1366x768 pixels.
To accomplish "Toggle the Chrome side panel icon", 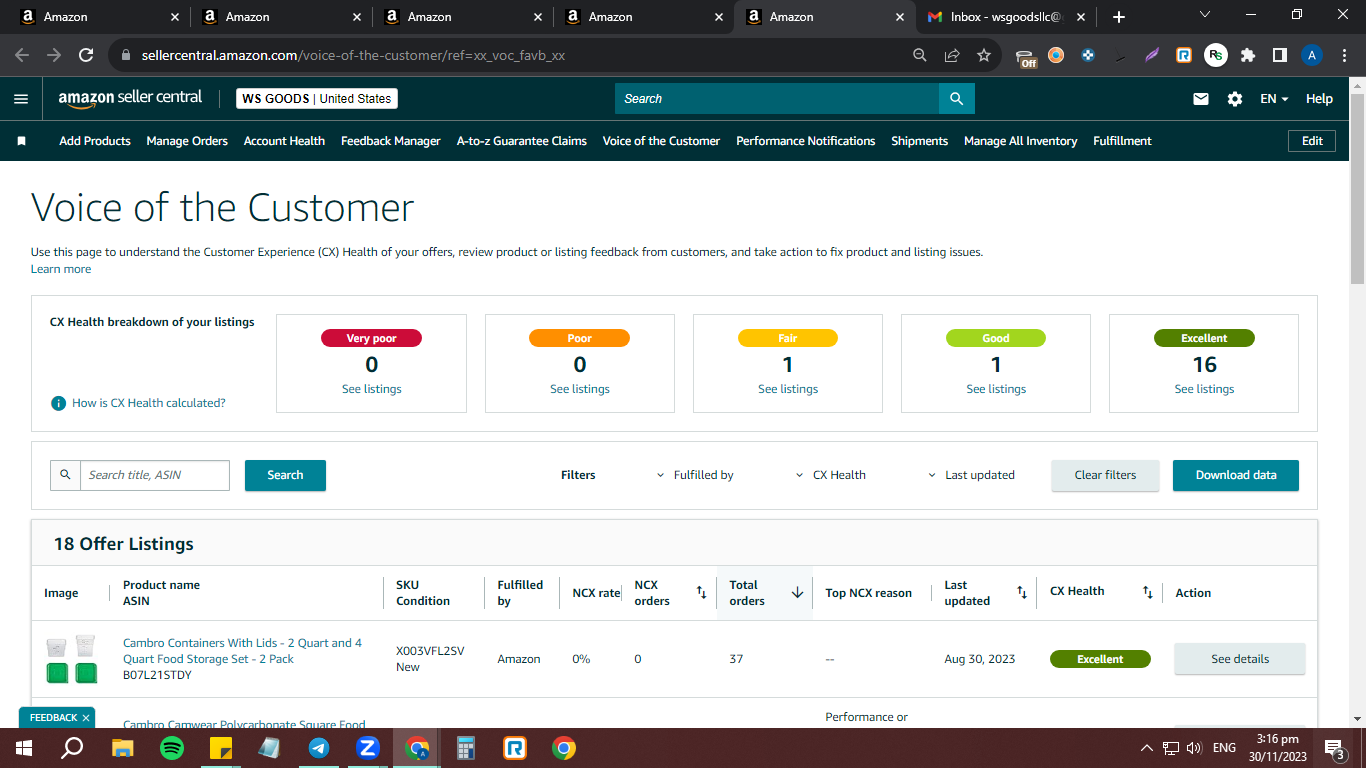I will pyautogui.click(x=1280, y=56).
